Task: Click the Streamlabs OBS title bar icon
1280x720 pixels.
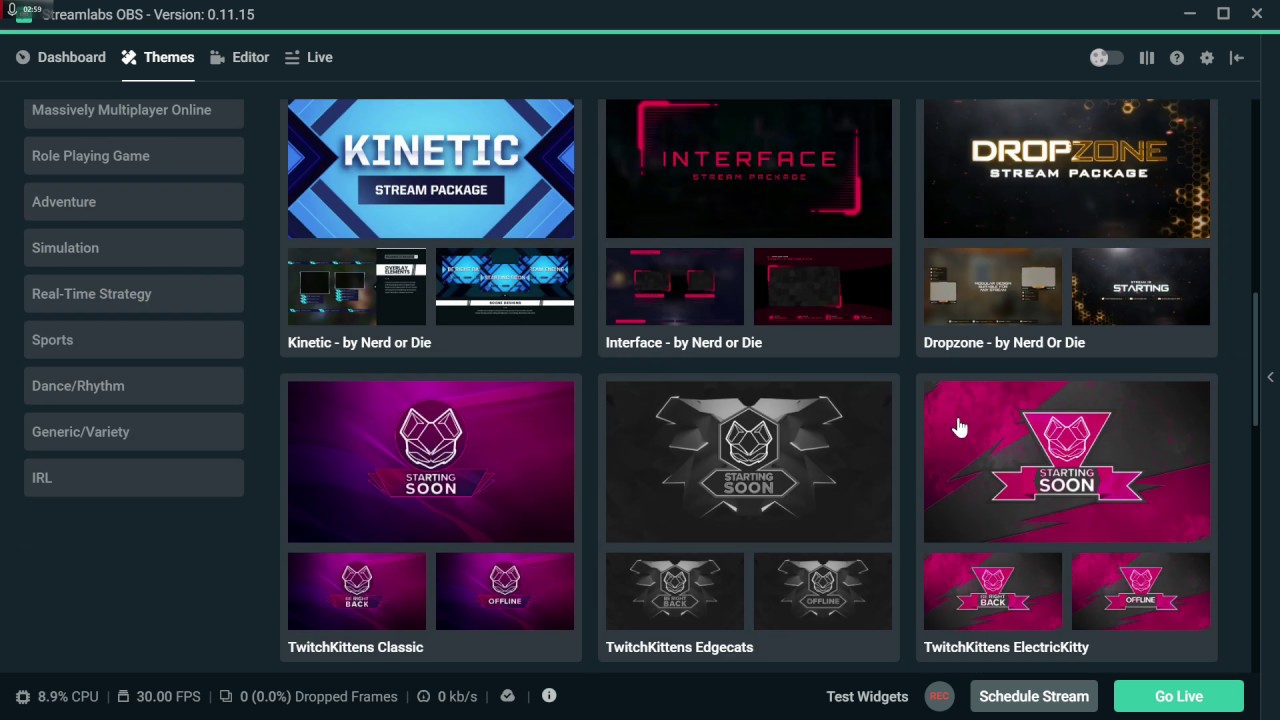Action: point(23,16)
